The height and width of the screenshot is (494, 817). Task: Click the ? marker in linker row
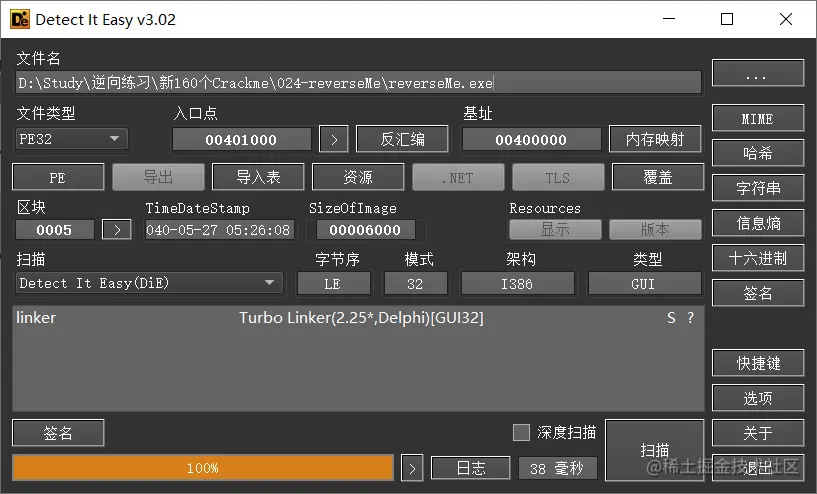click(x=690, y=318)
